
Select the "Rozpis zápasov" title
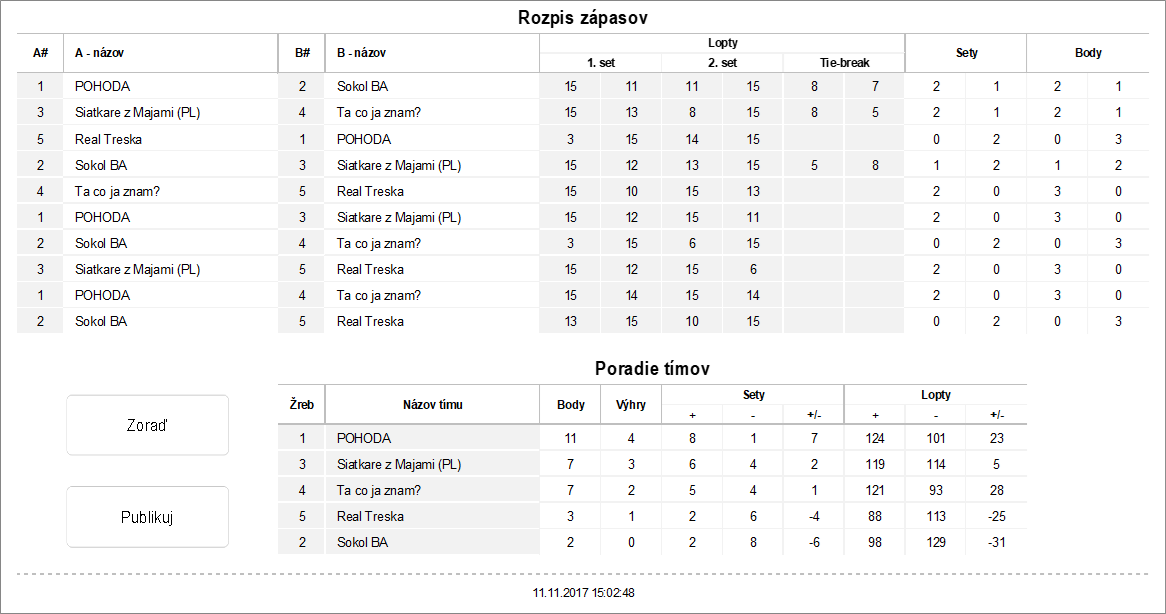pos(583,18)
